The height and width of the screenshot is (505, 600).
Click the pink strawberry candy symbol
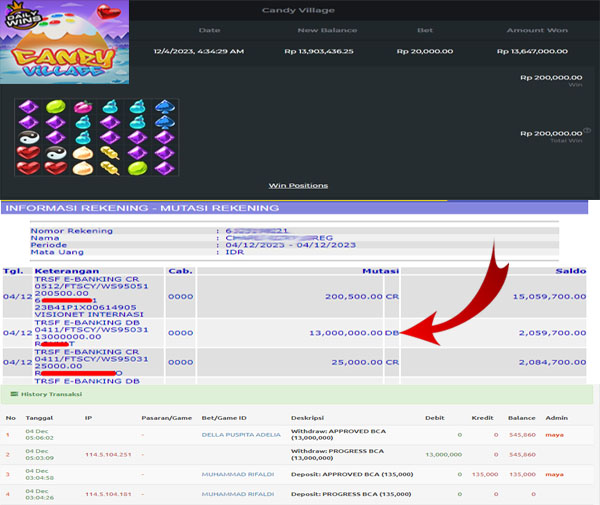pos(83,107)
